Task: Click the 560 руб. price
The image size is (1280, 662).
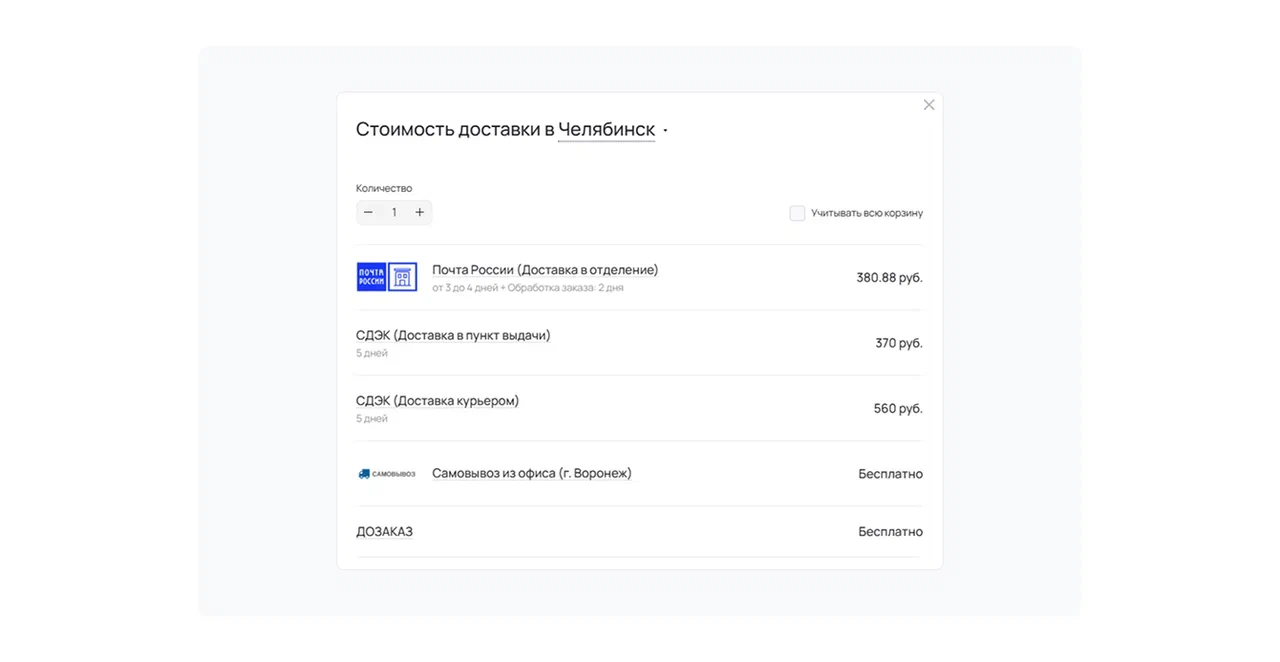Action: (x=898, y=408)
